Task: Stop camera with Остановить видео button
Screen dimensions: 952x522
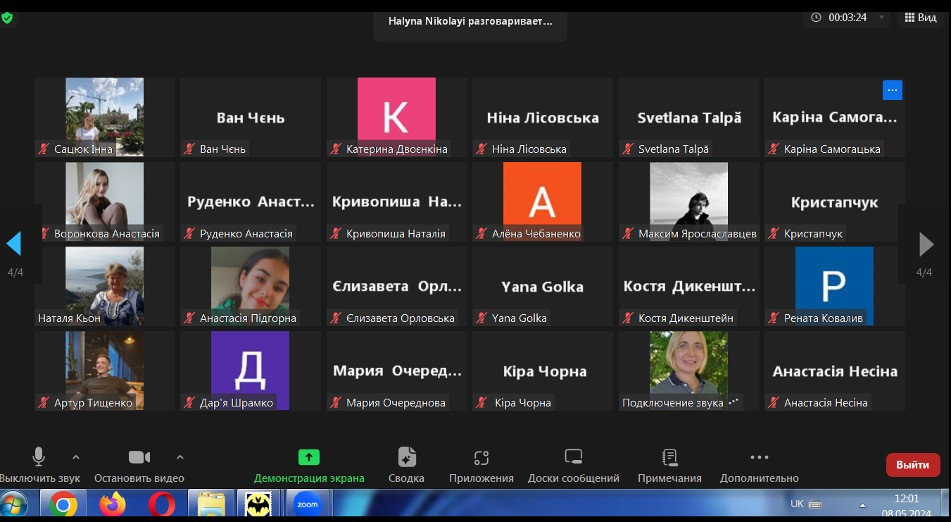Action: point(139,458)
